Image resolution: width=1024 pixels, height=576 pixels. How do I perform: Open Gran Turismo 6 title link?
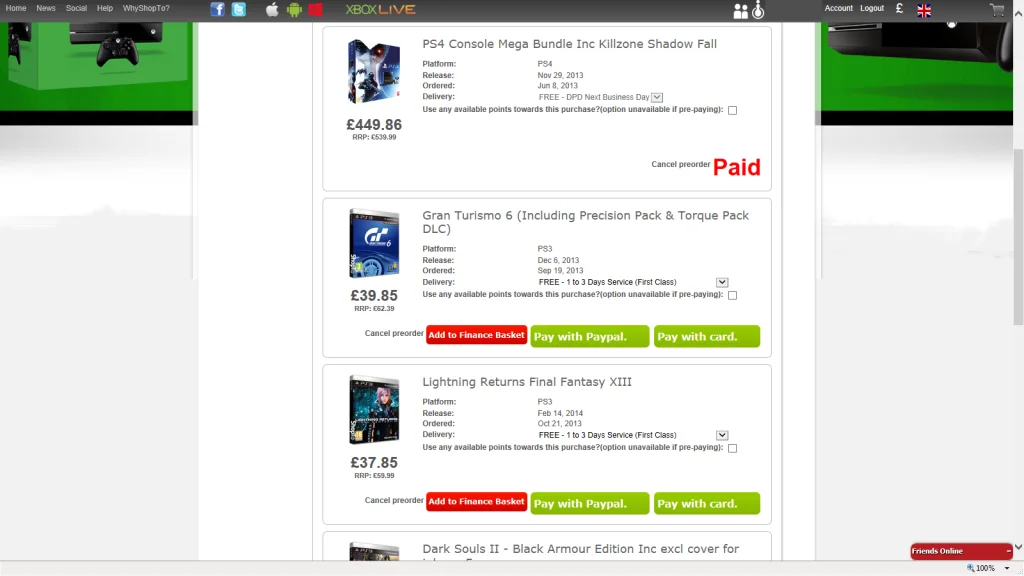tap(585, 222)
